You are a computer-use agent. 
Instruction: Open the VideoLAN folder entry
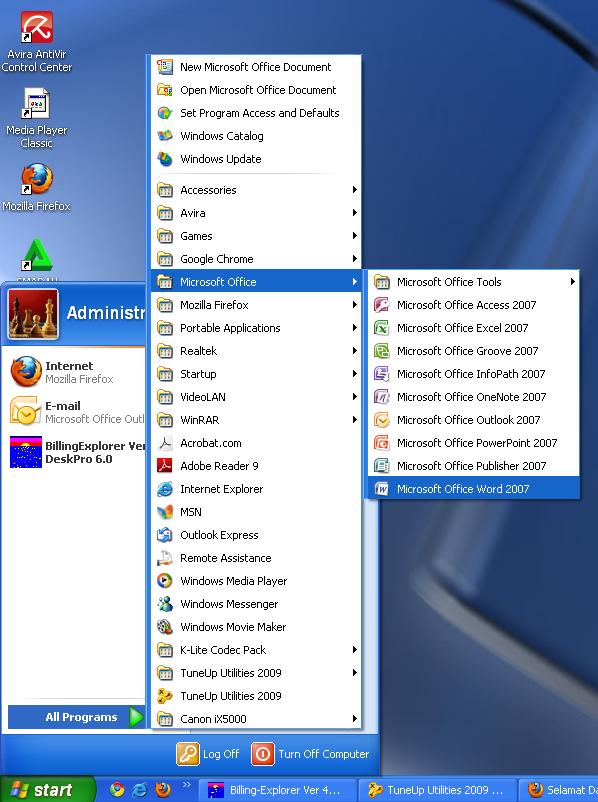(x=256, y=397)
